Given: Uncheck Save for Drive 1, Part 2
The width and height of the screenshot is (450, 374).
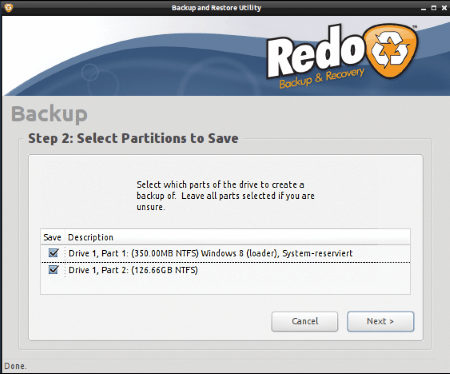Looking at the screenshot, I should 53,269.
